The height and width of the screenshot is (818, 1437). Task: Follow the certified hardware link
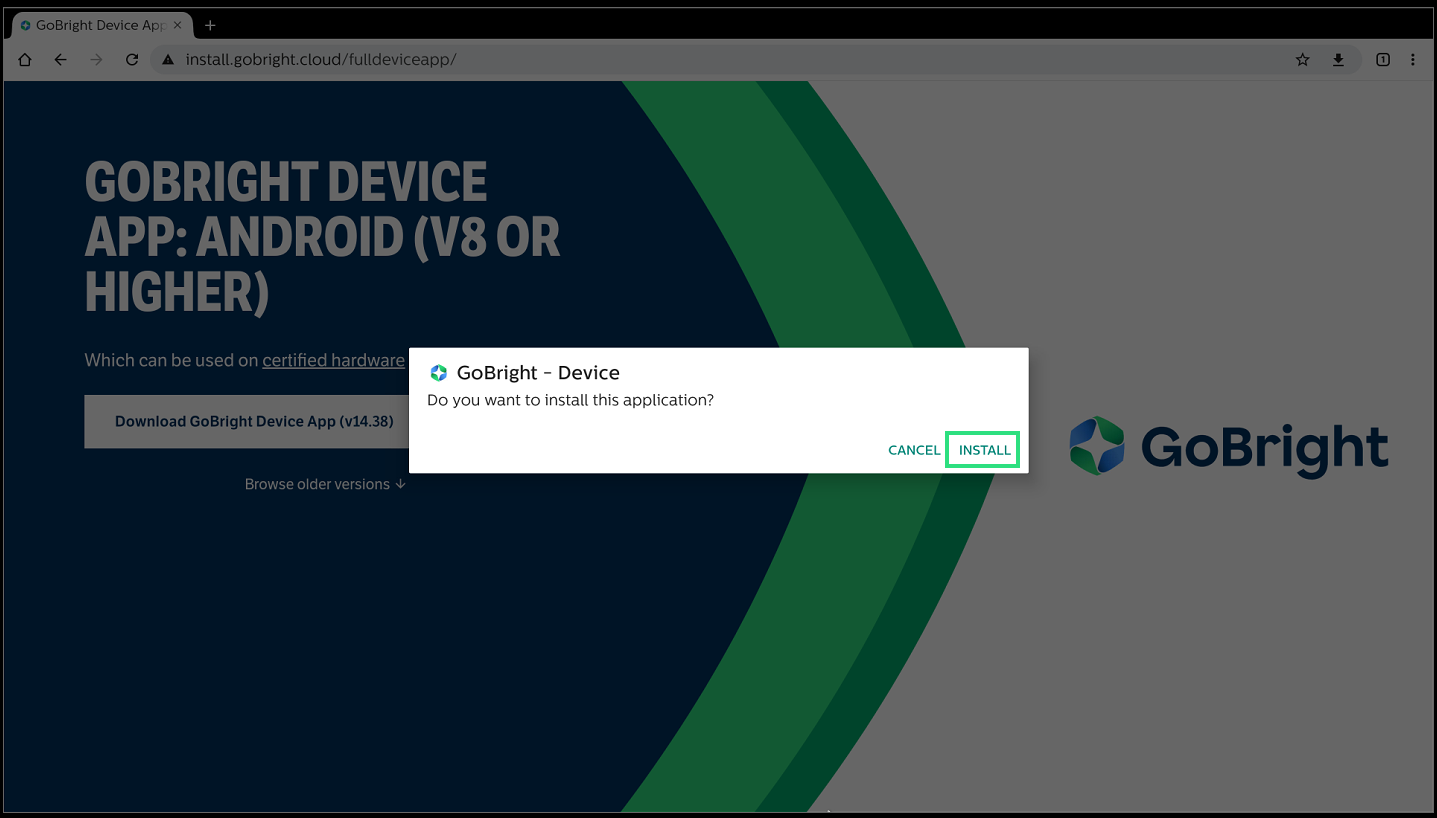[x=333, y=360]
